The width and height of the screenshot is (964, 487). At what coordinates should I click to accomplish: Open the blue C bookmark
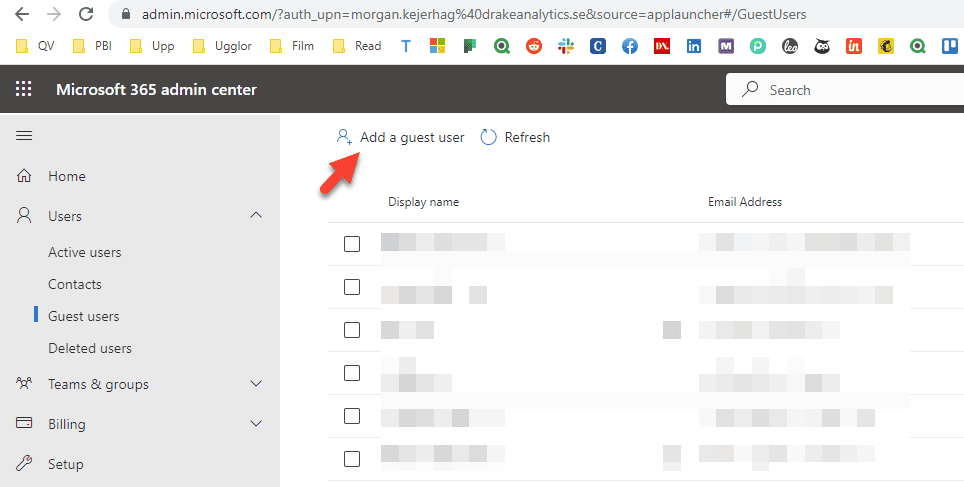click(x=598, y=46)
